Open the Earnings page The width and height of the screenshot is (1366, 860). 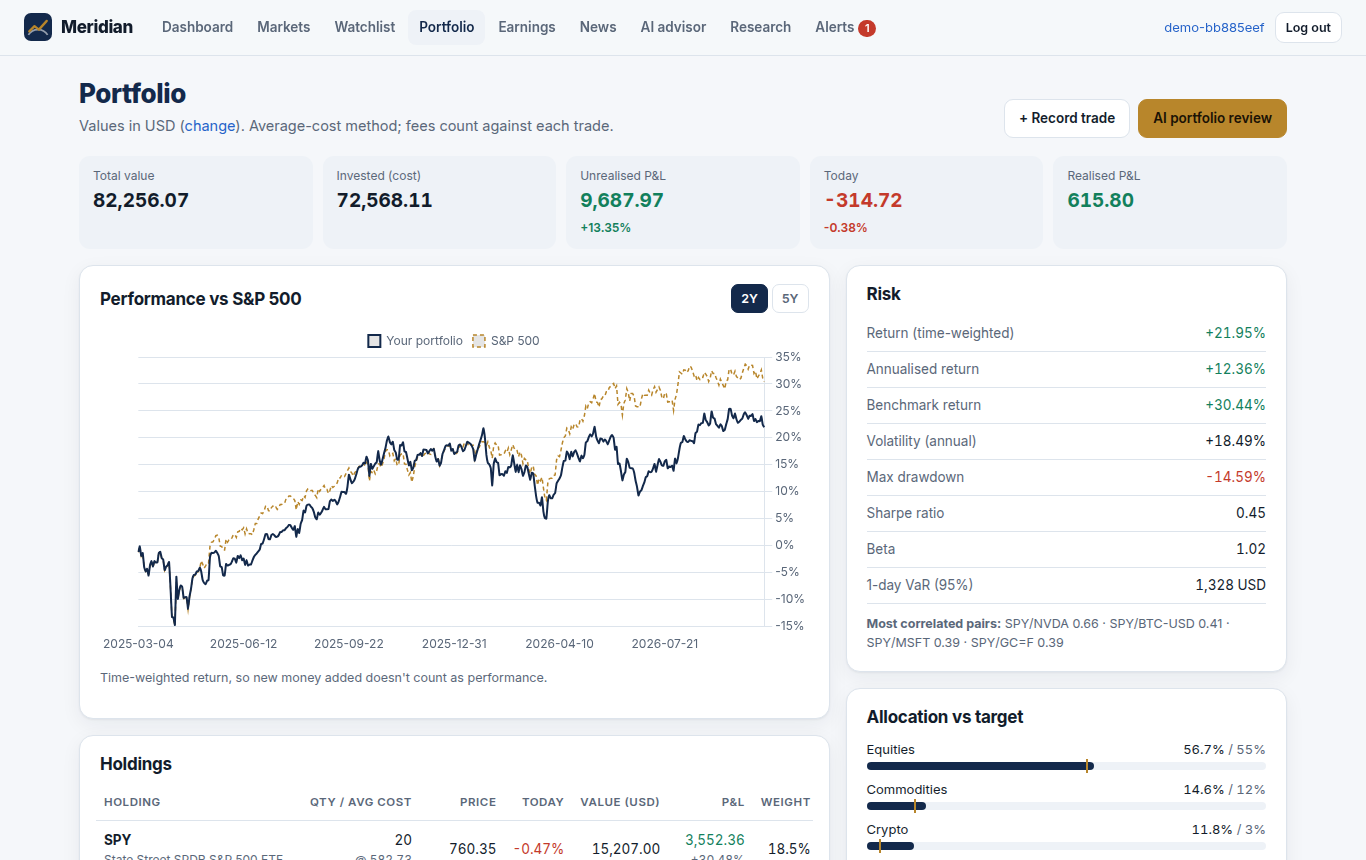(527, 27)
